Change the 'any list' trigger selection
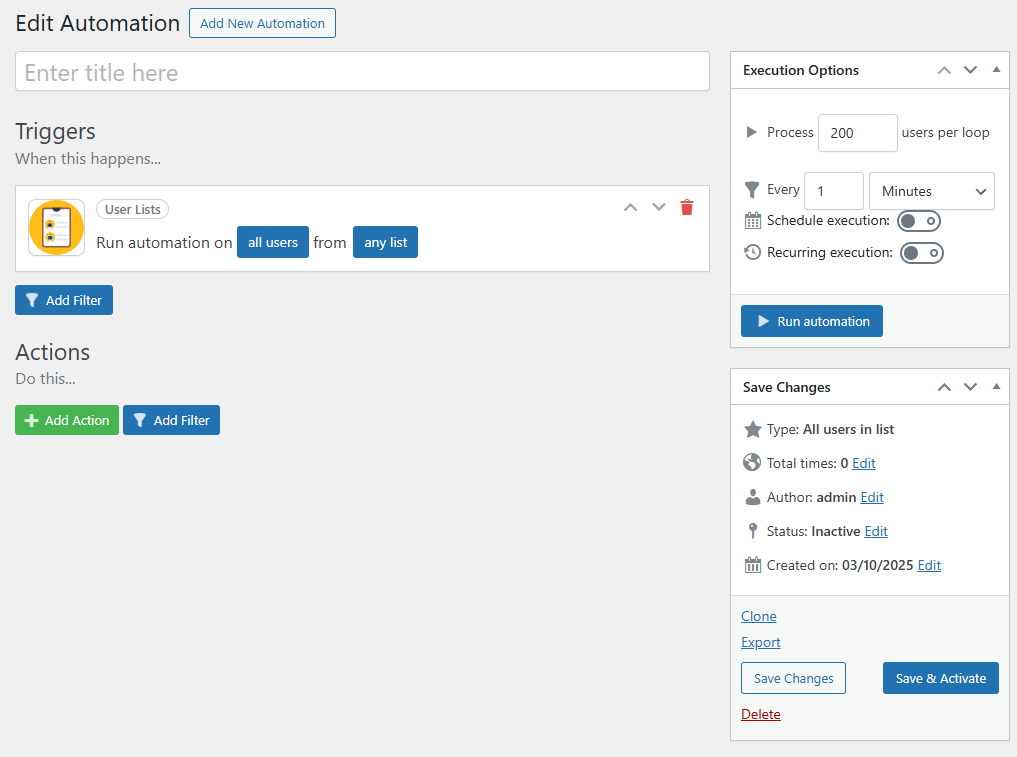This screenshot has width=1017, height=757. (x=385, y=242)
